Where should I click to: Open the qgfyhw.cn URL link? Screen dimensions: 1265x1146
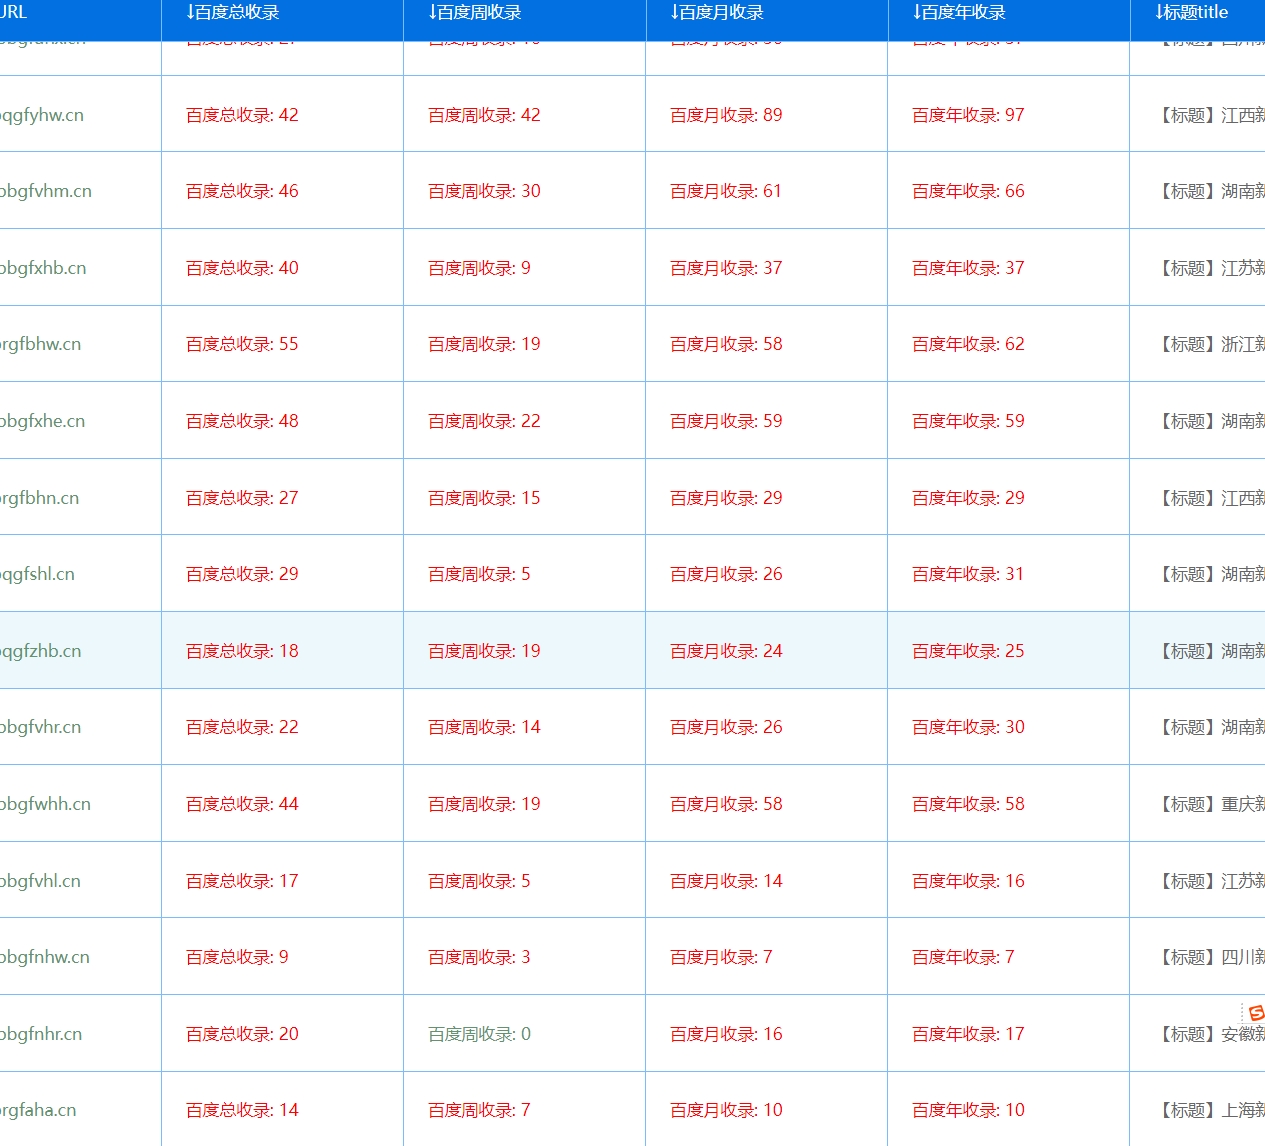[42, 115]
